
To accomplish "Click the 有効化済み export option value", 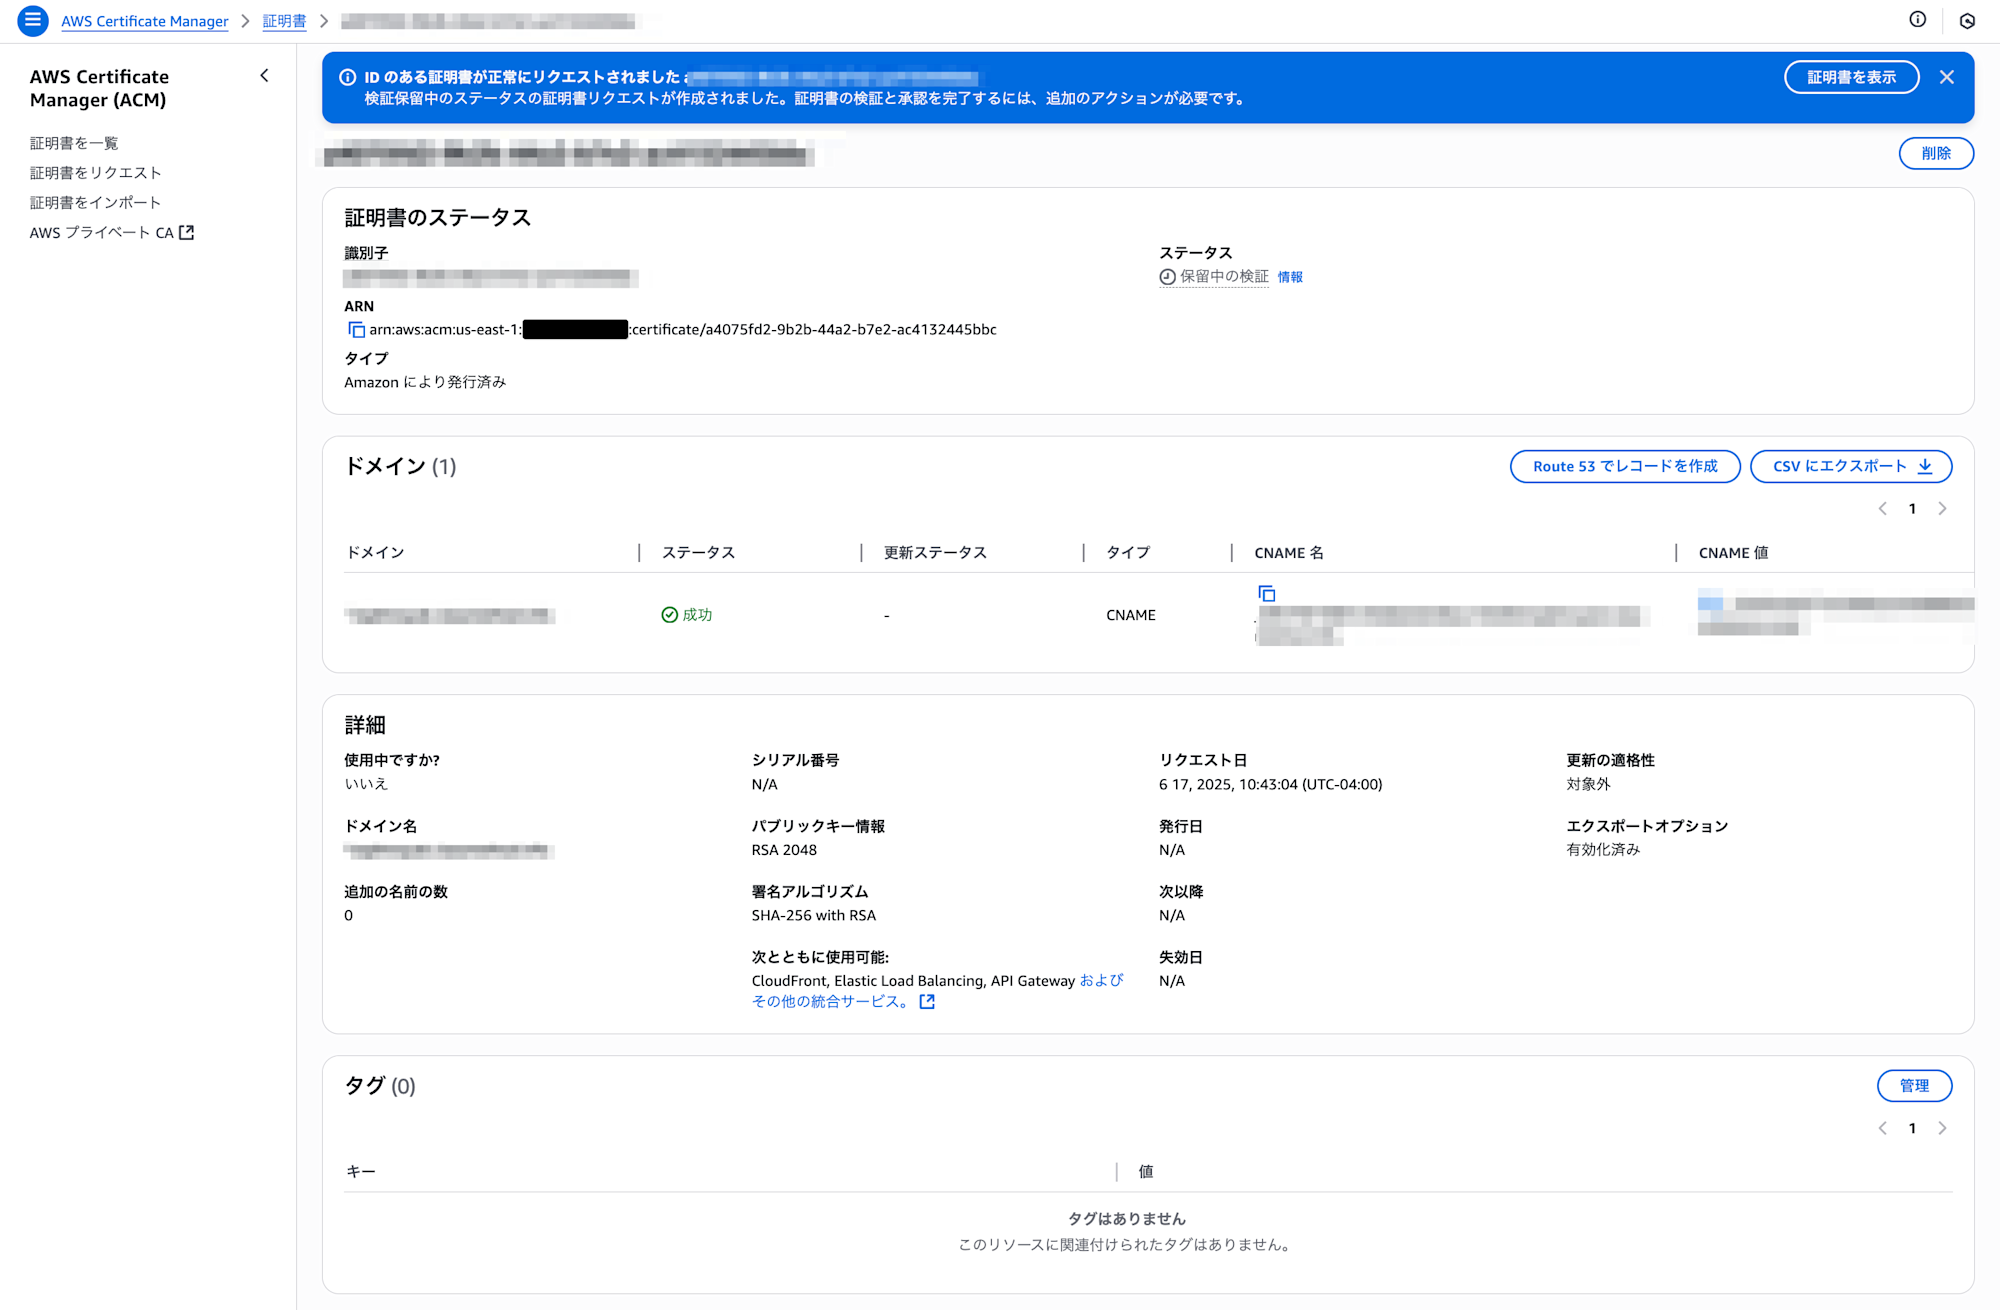I will [x=1603, y=850].
